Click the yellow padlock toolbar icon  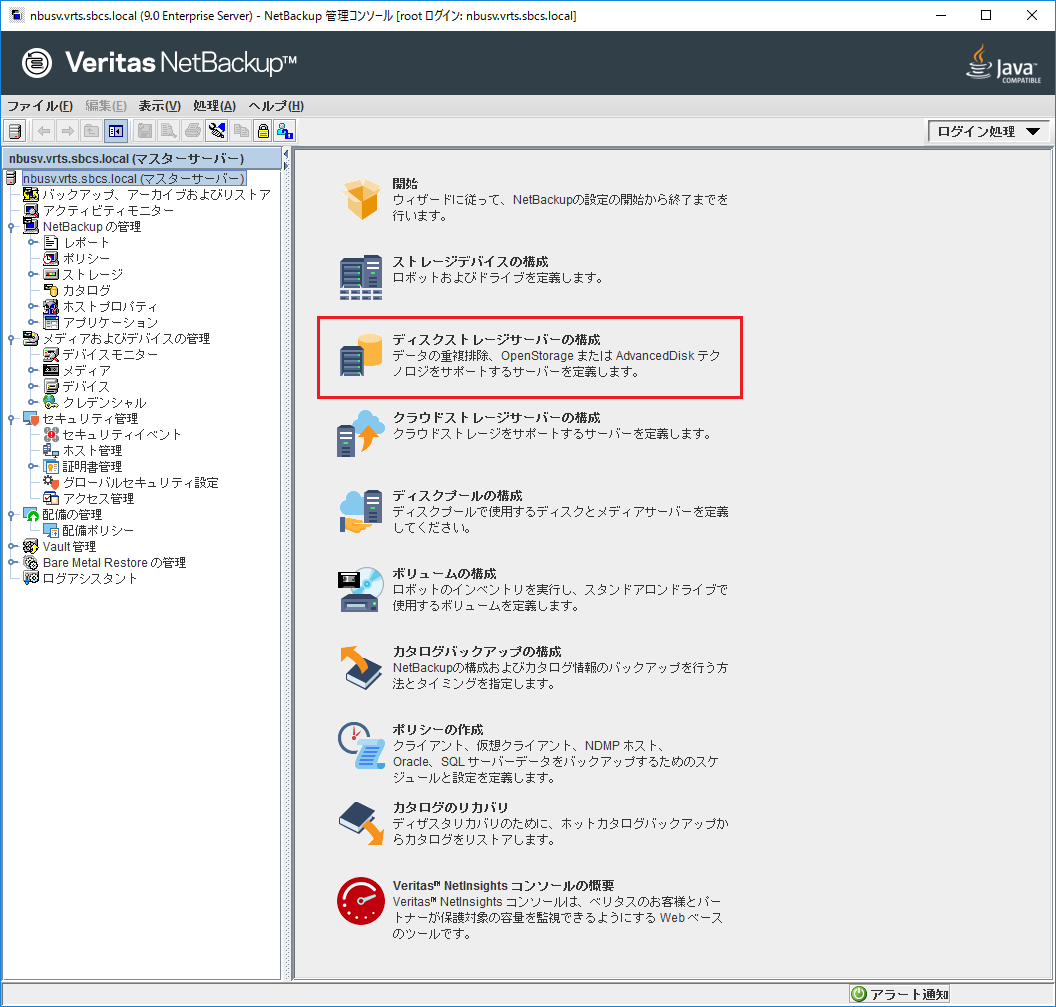coord(263,131)
